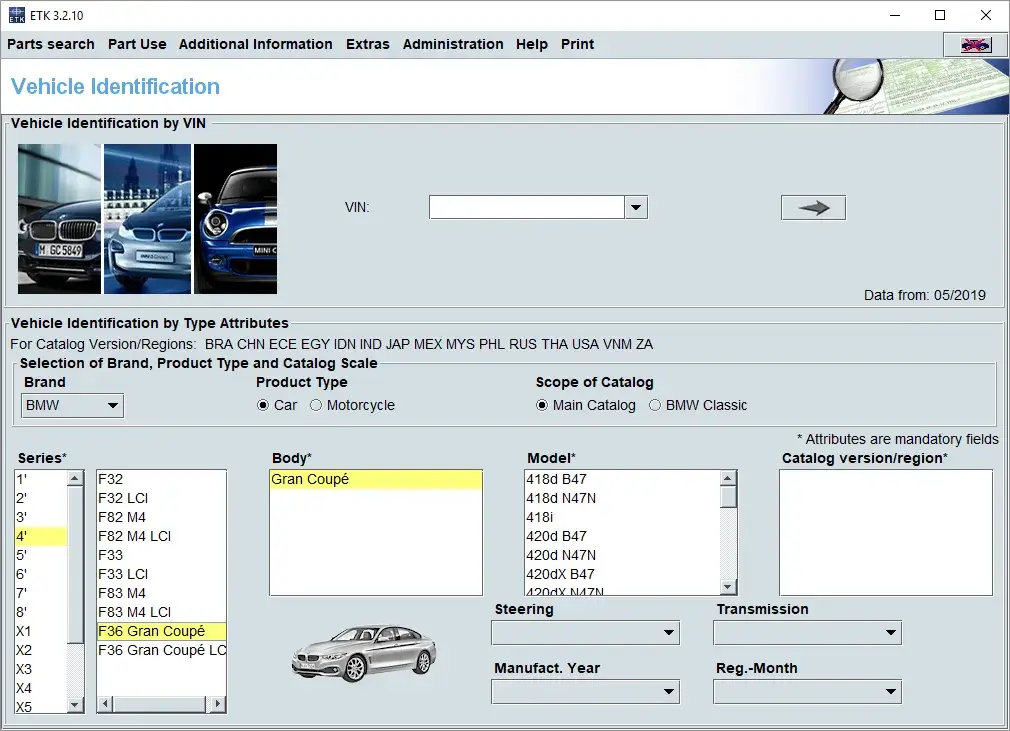Viewport: 1010px width, 731px height.
Task: Click the sedan silhouette graphic
Action: click(363, 655)
